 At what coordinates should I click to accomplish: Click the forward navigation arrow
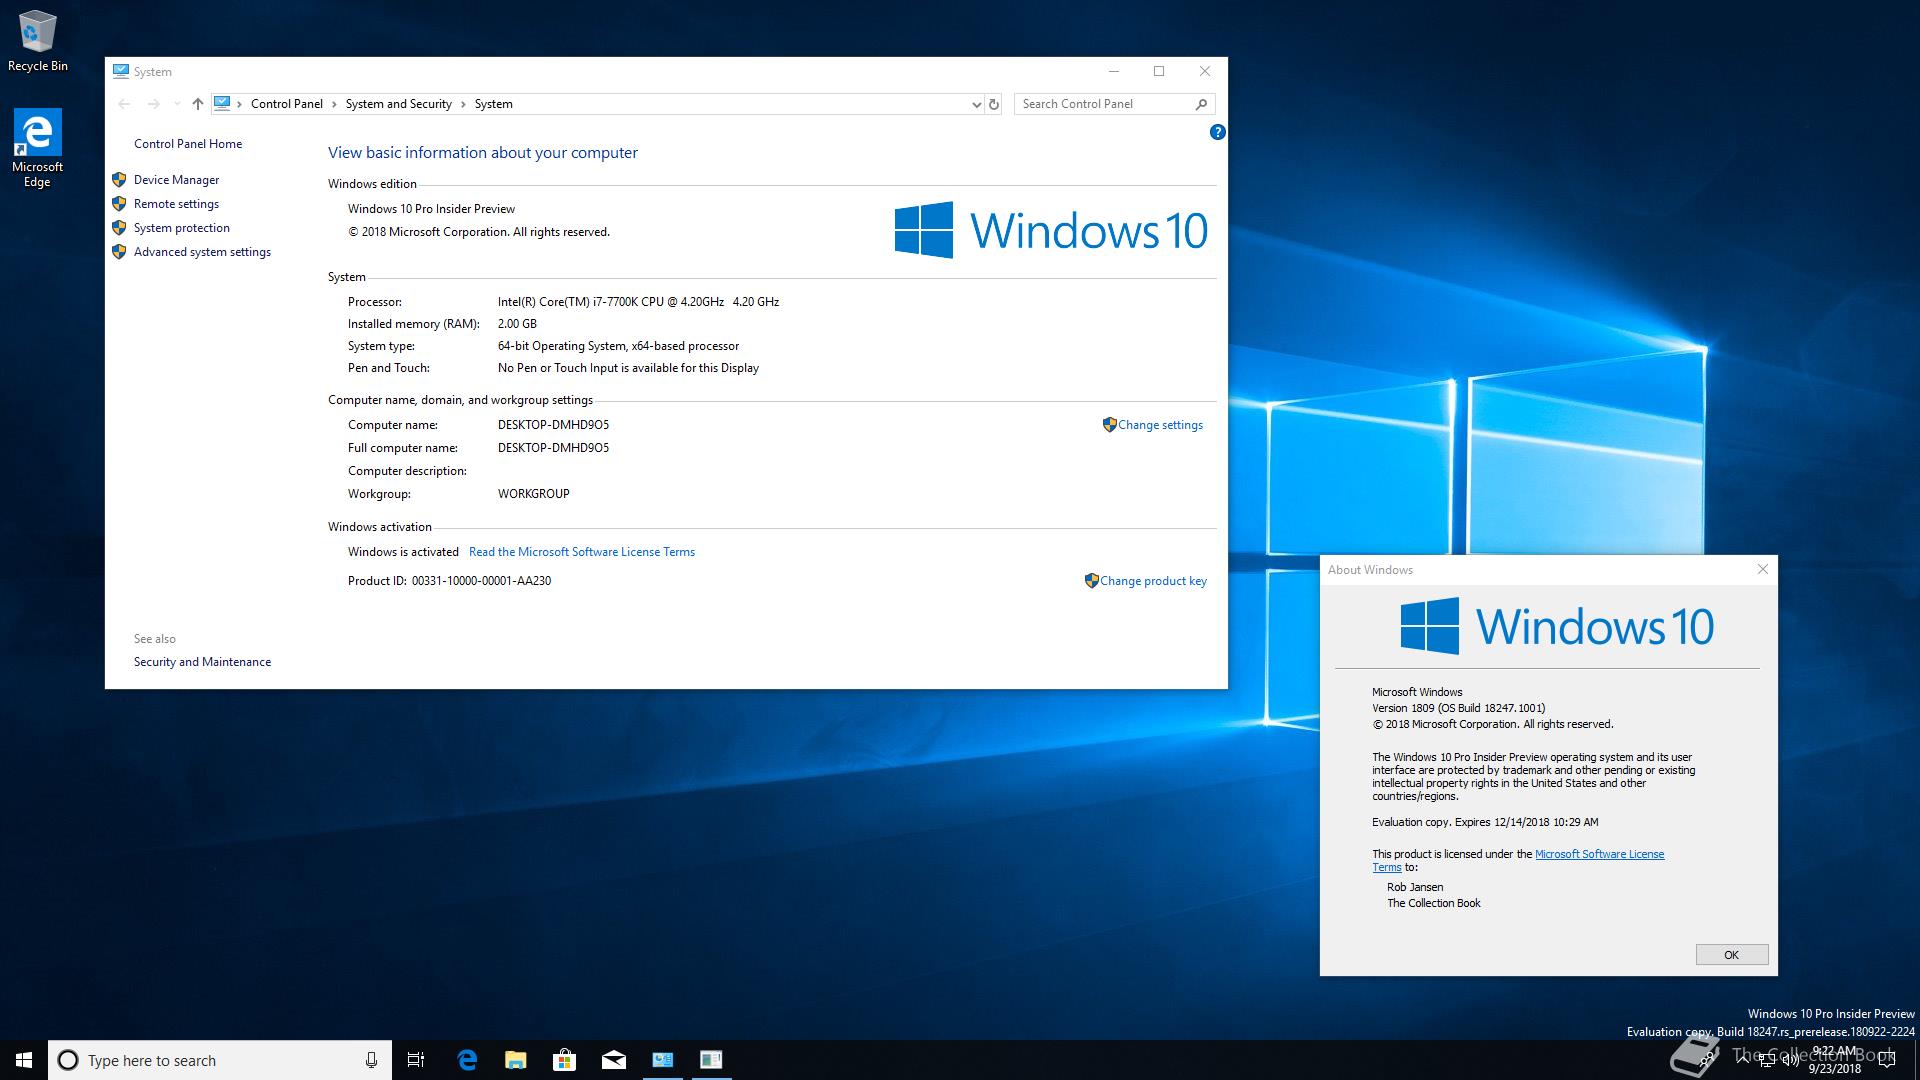153,104
